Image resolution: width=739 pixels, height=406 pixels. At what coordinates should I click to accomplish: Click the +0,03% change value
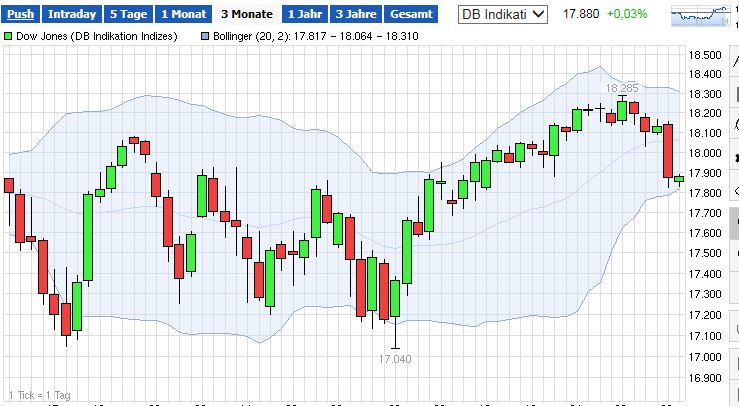tap(627, 14)
